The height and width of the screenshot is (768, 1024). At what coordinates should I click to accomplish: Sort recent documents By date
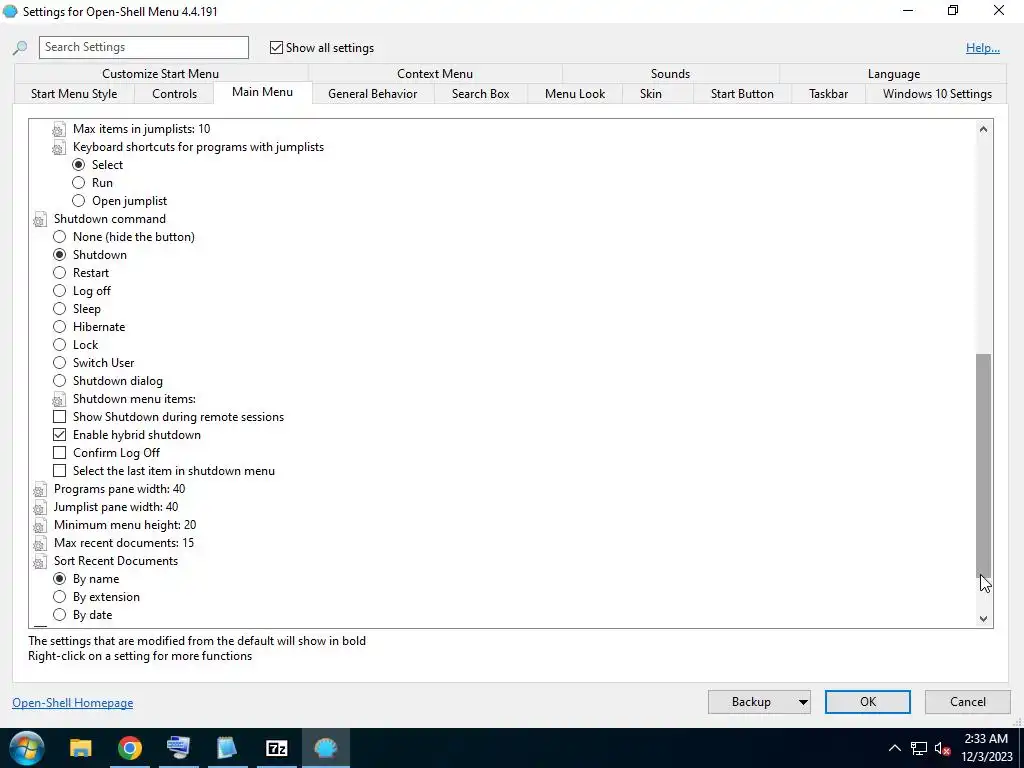click(59, 615)
